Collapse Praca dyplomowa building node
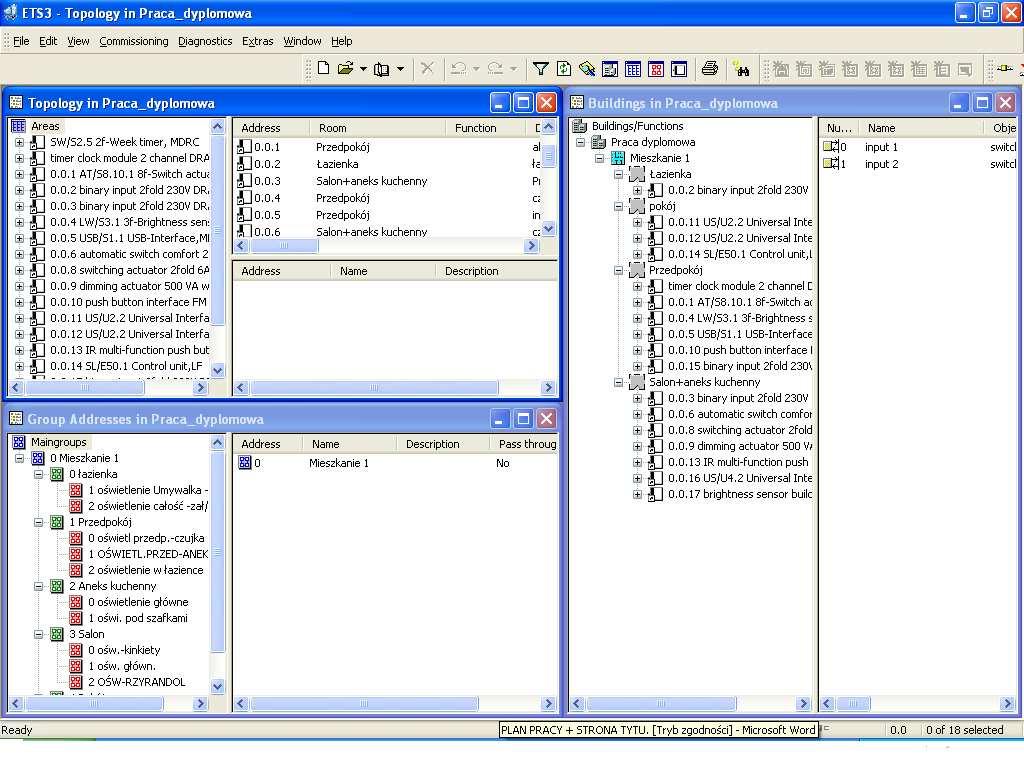The height and width of the screenshot is (768, 1024). [581, 142]
